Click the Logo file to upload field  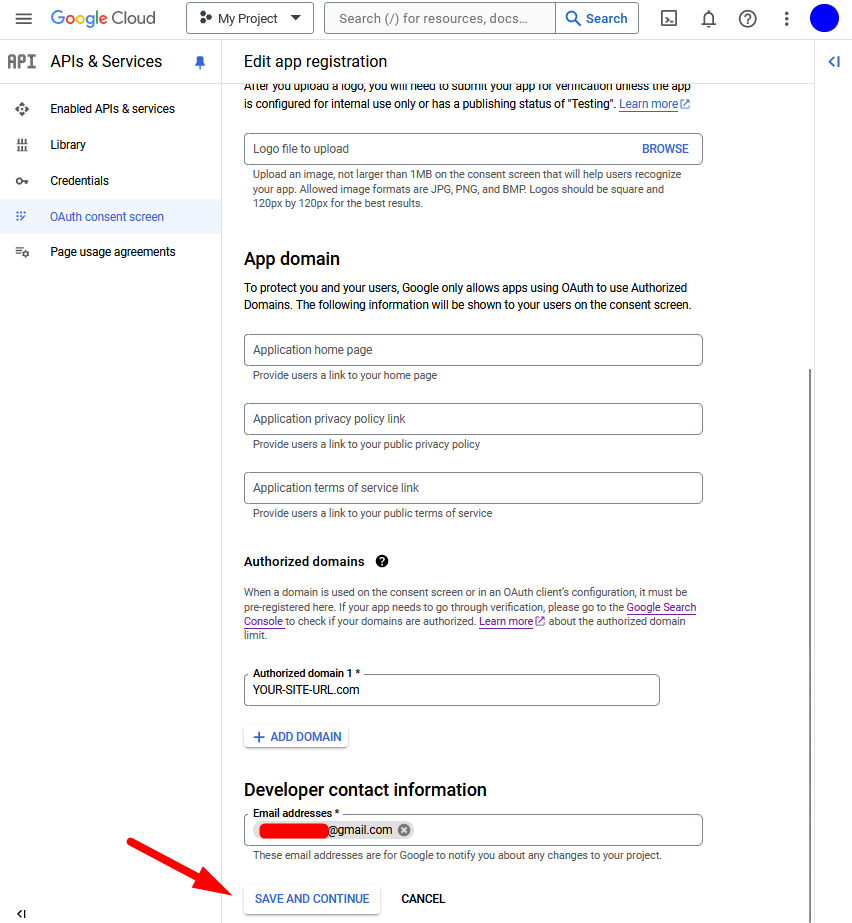tap(473, 149)
